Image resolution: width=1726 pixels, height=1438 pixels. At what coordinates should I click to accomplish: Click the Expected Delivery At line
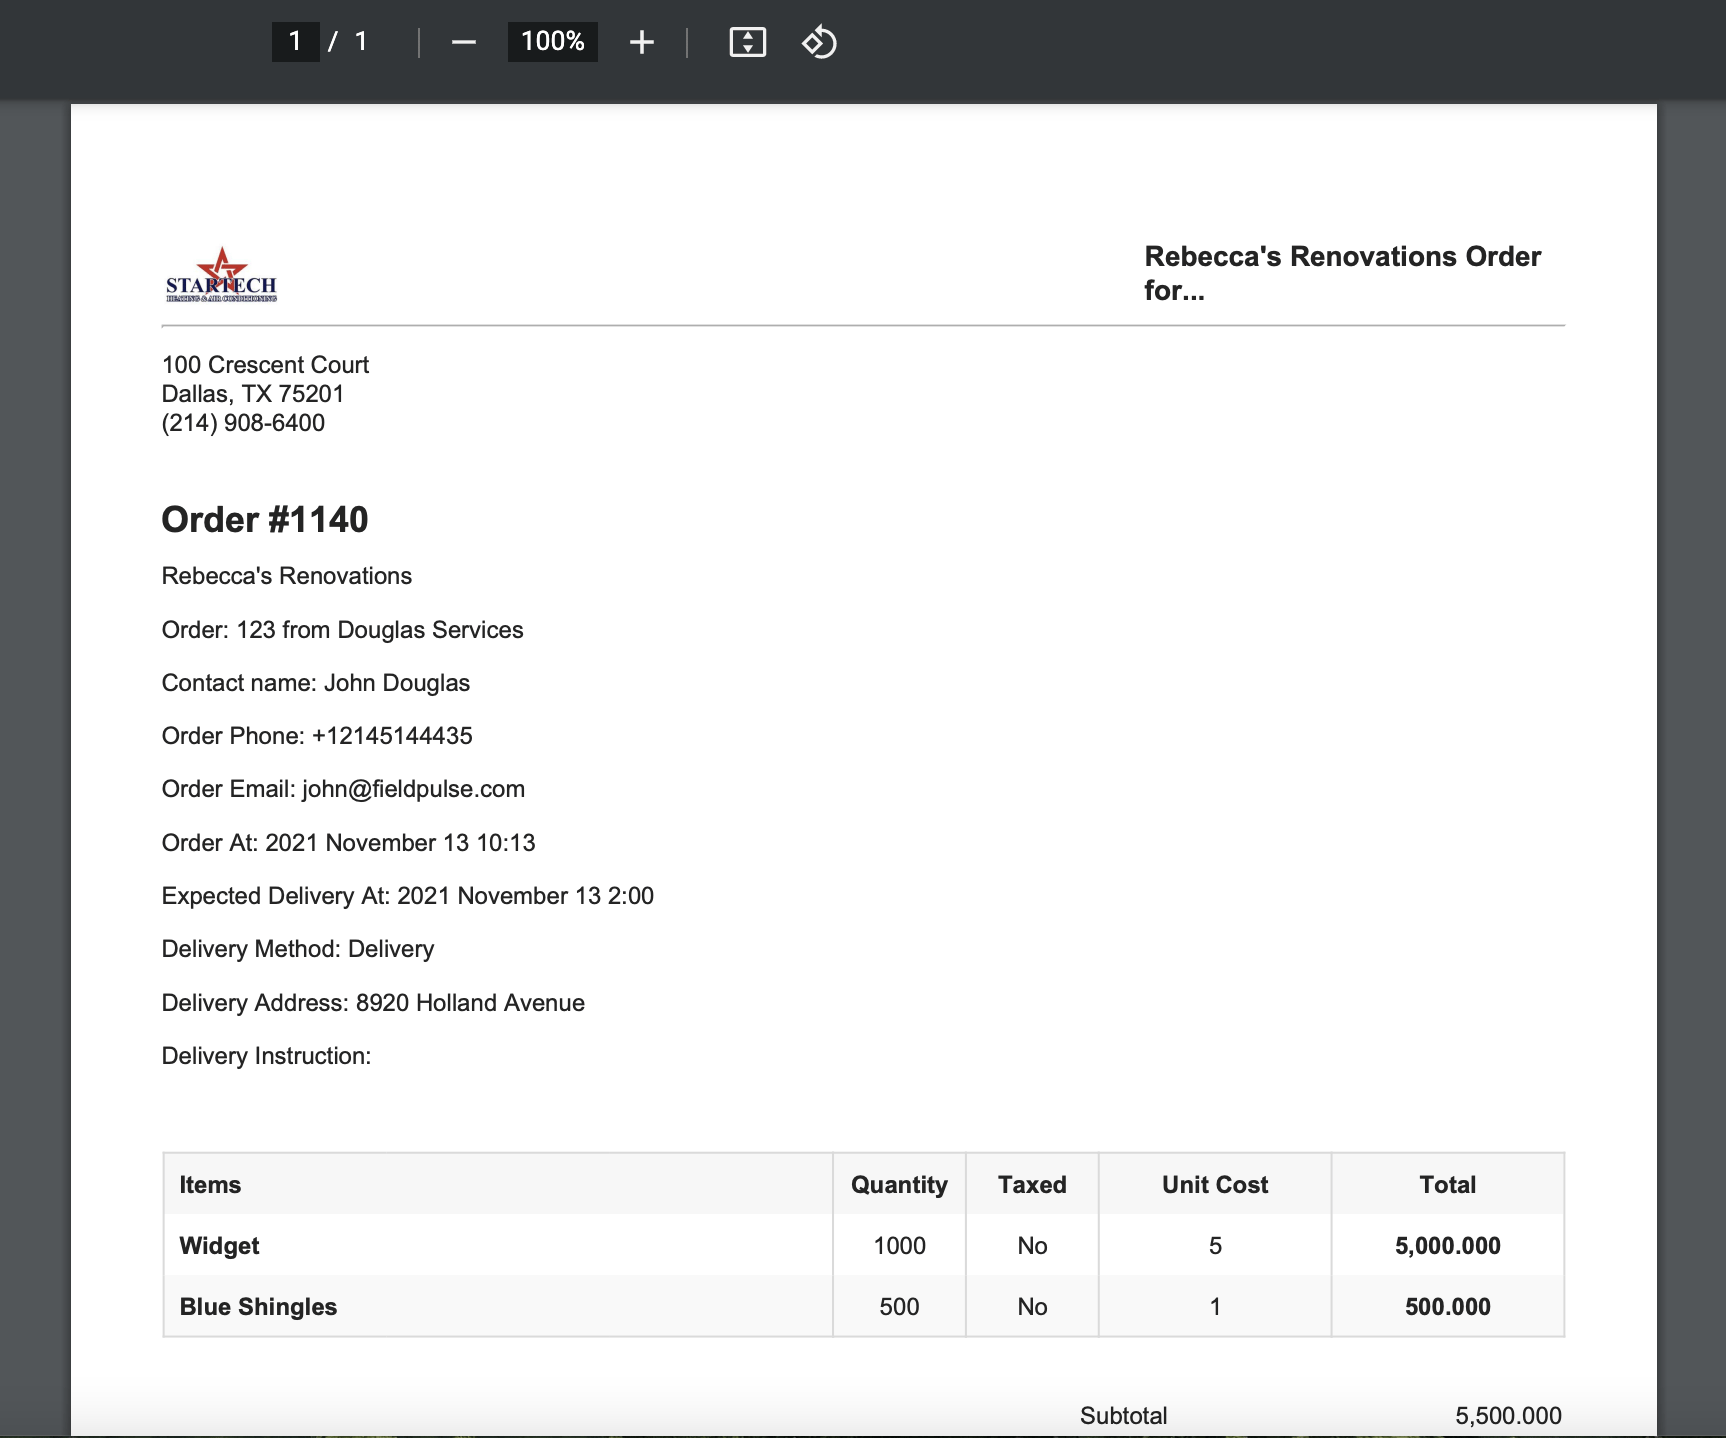(x=408, y=896)
